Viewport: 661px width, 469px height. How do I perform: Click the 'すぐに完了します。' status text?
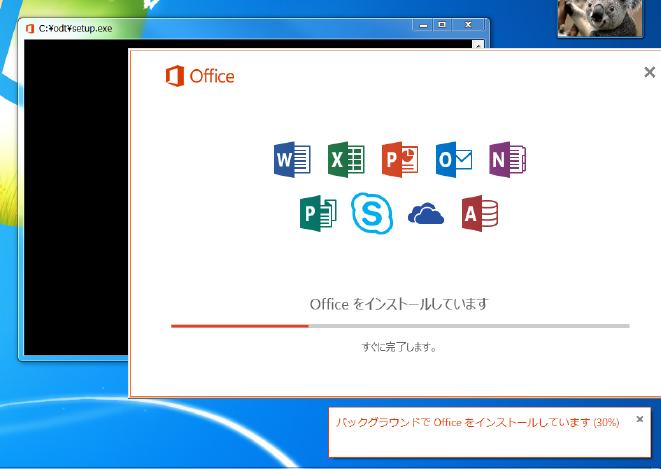(399, 347)
